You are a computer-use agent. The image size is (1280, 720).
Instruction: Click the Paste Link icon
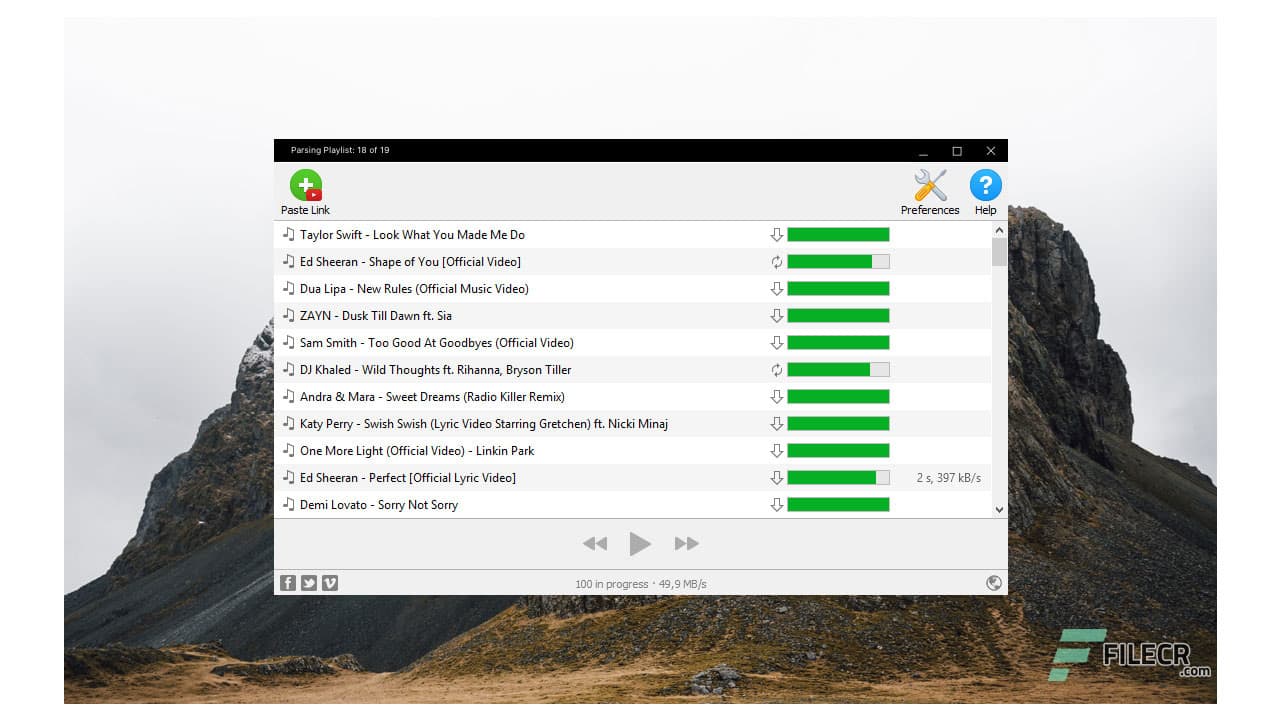click(305, 185)
